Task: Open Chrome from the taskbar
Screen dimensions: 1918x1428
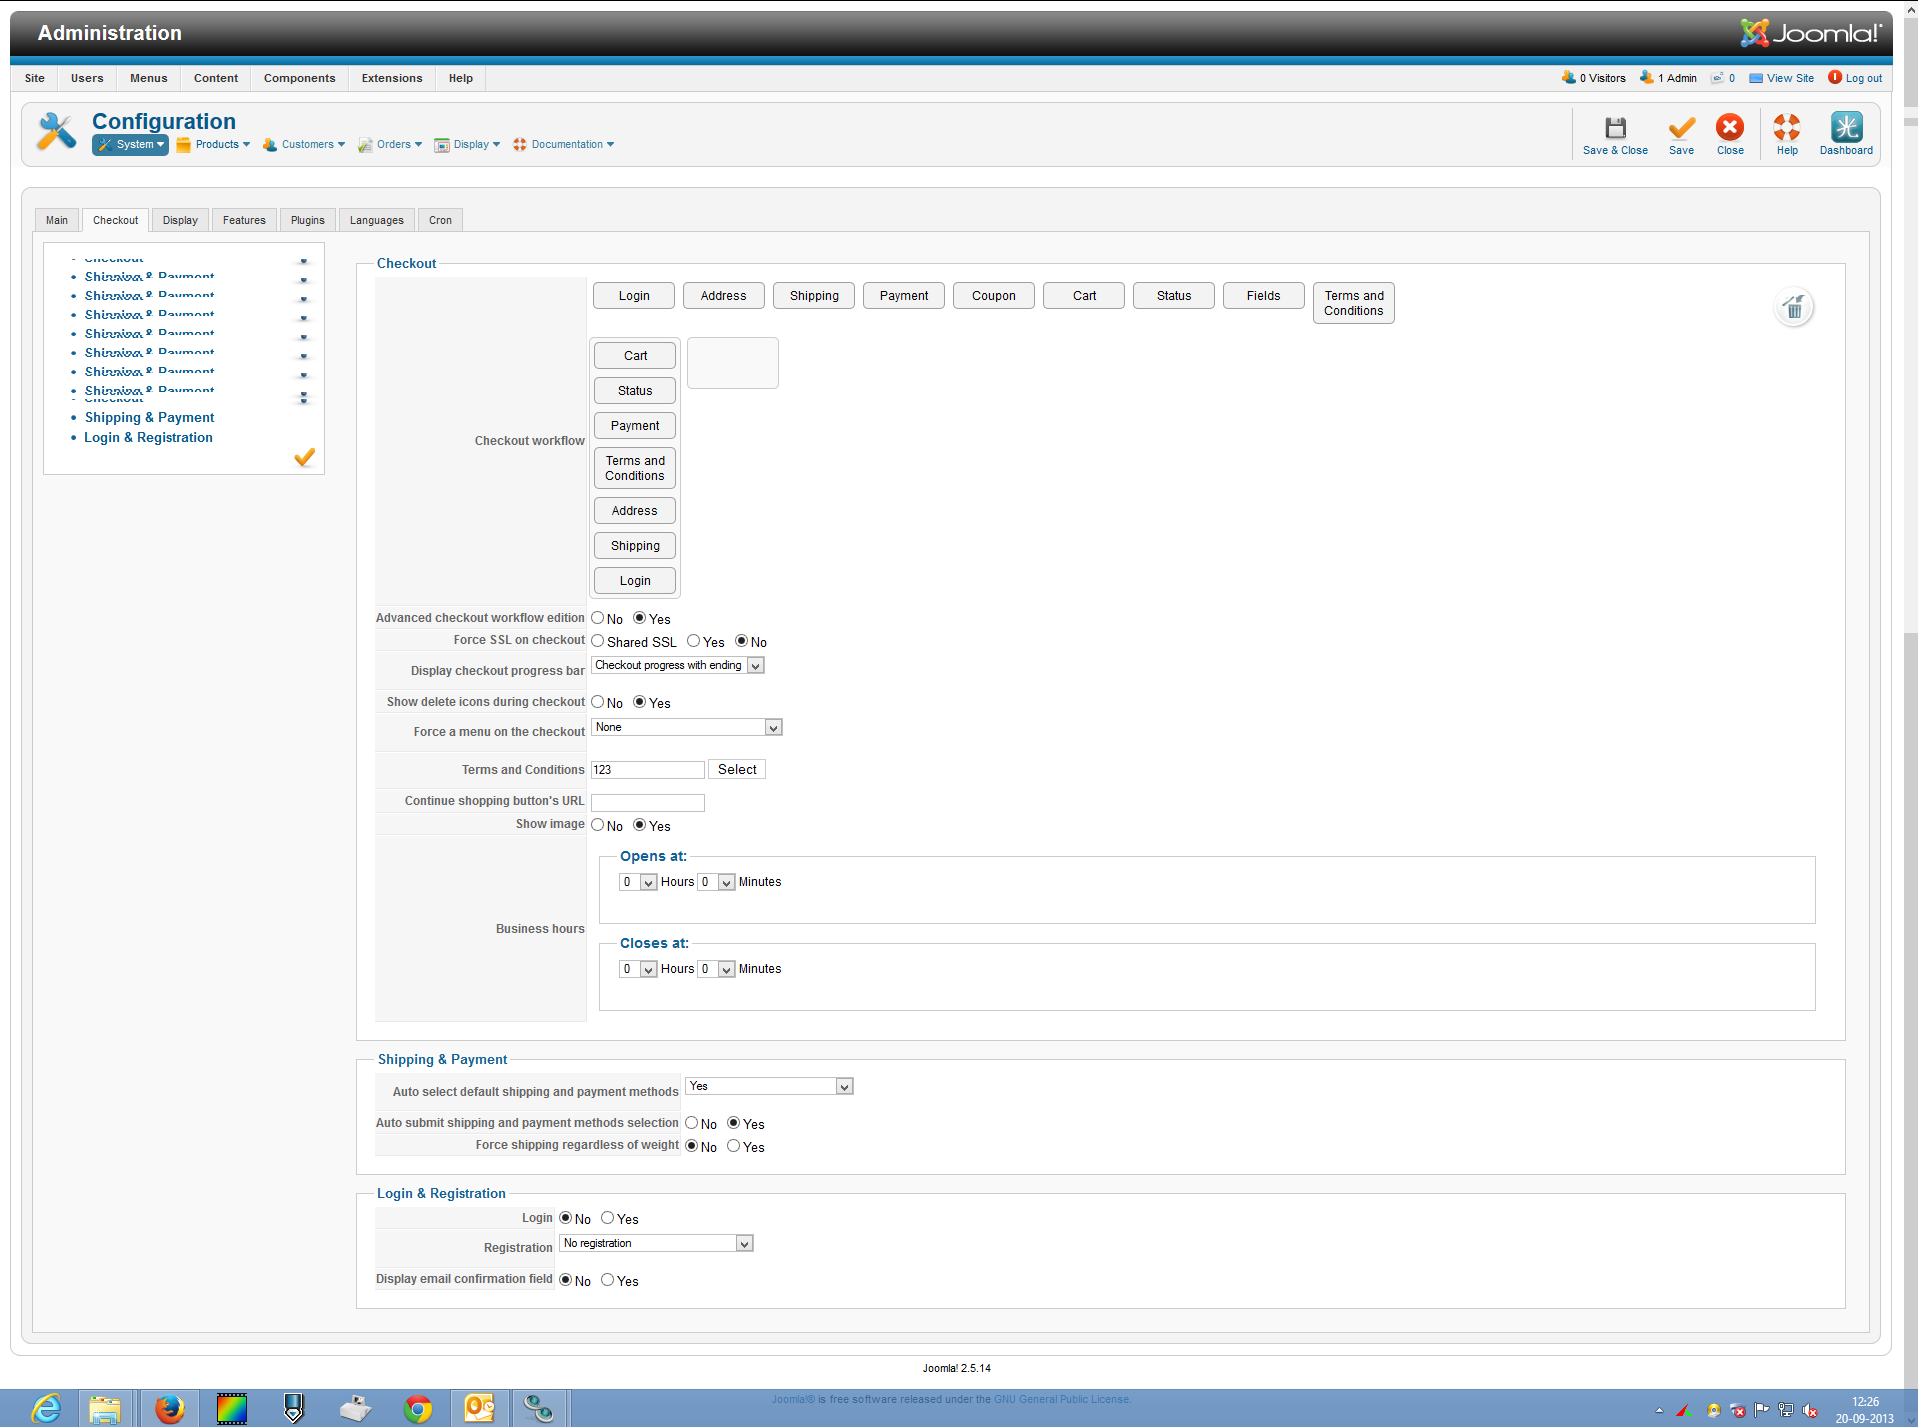Action: coord(417,1408)
